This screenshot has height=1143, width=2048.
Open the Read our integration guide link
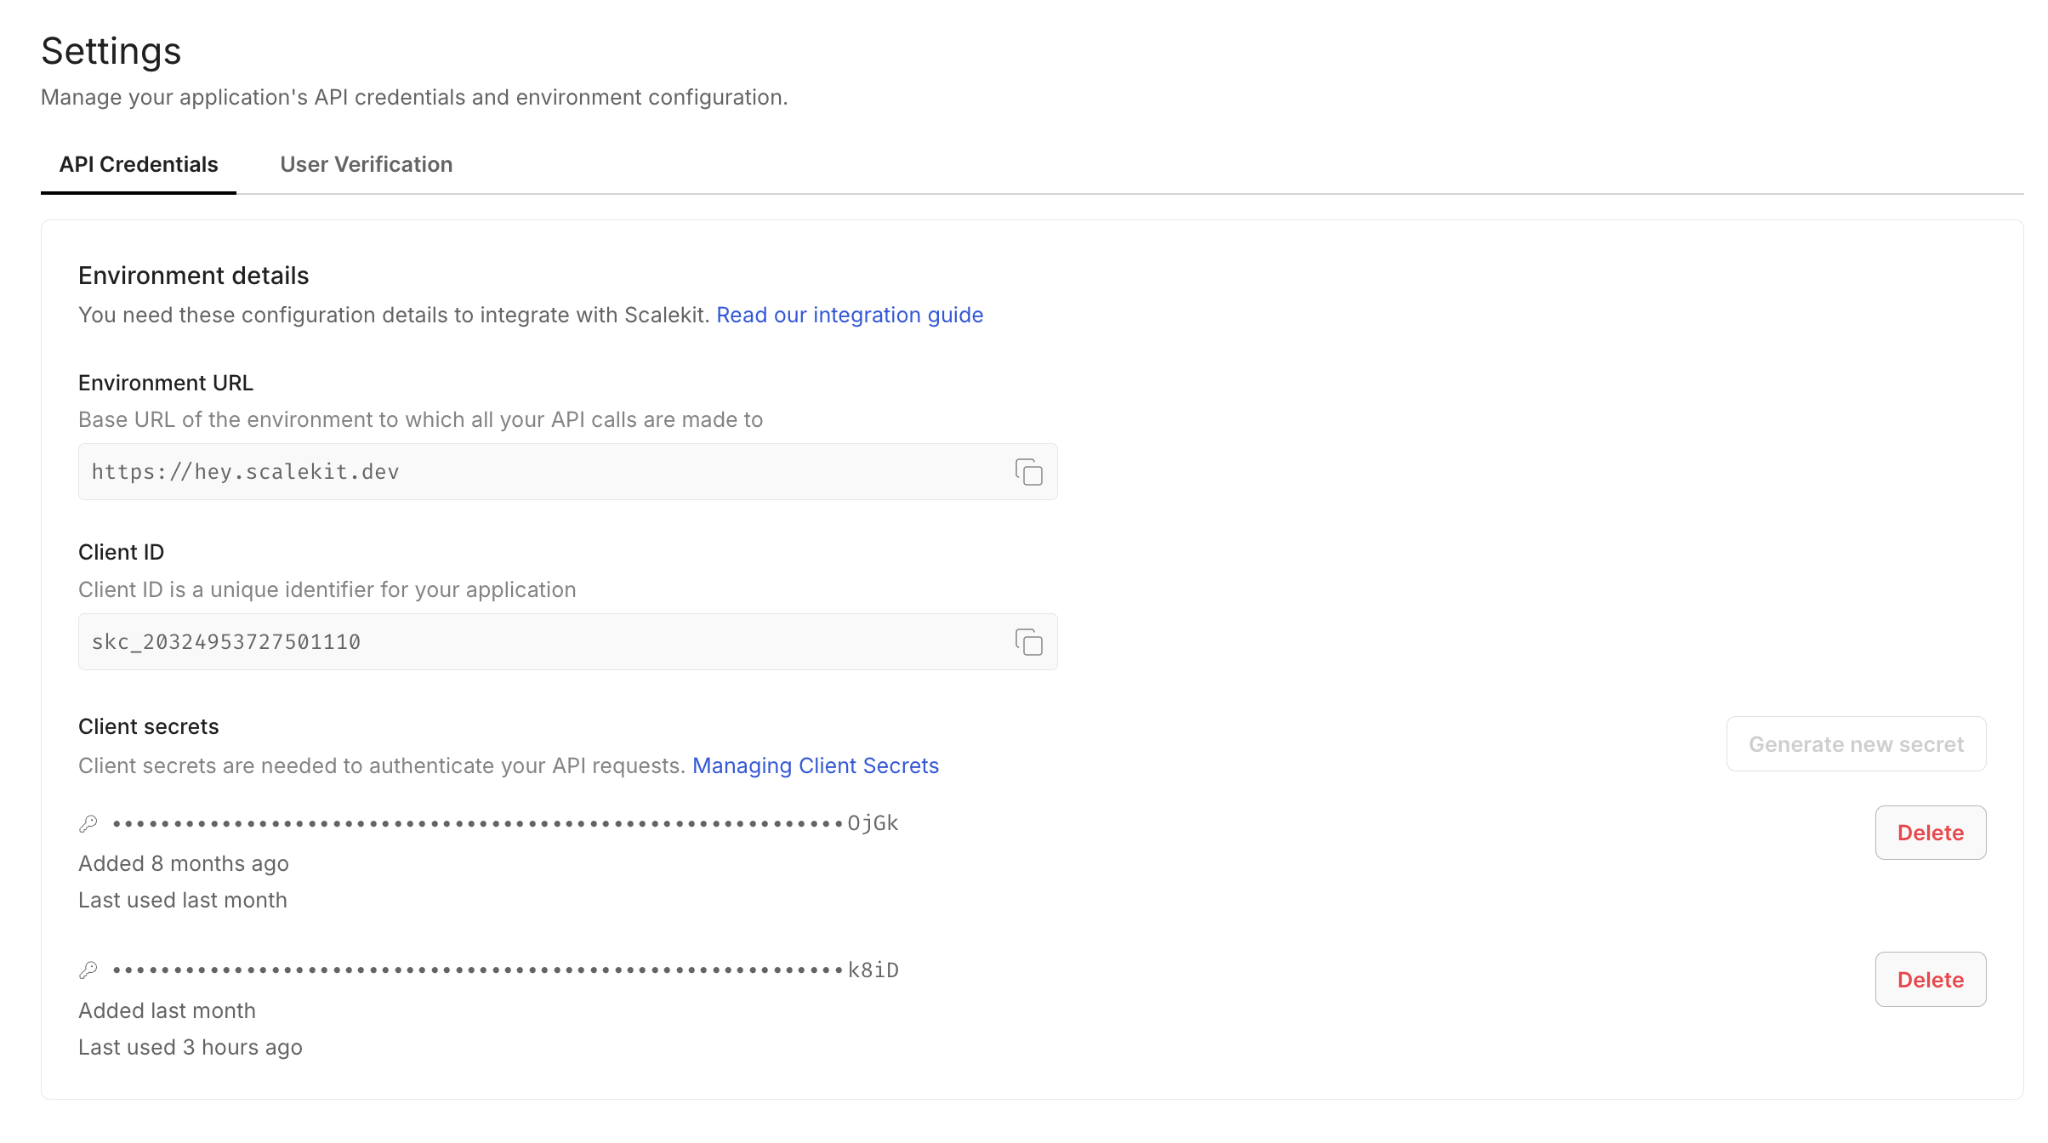[x=849, y=315]
